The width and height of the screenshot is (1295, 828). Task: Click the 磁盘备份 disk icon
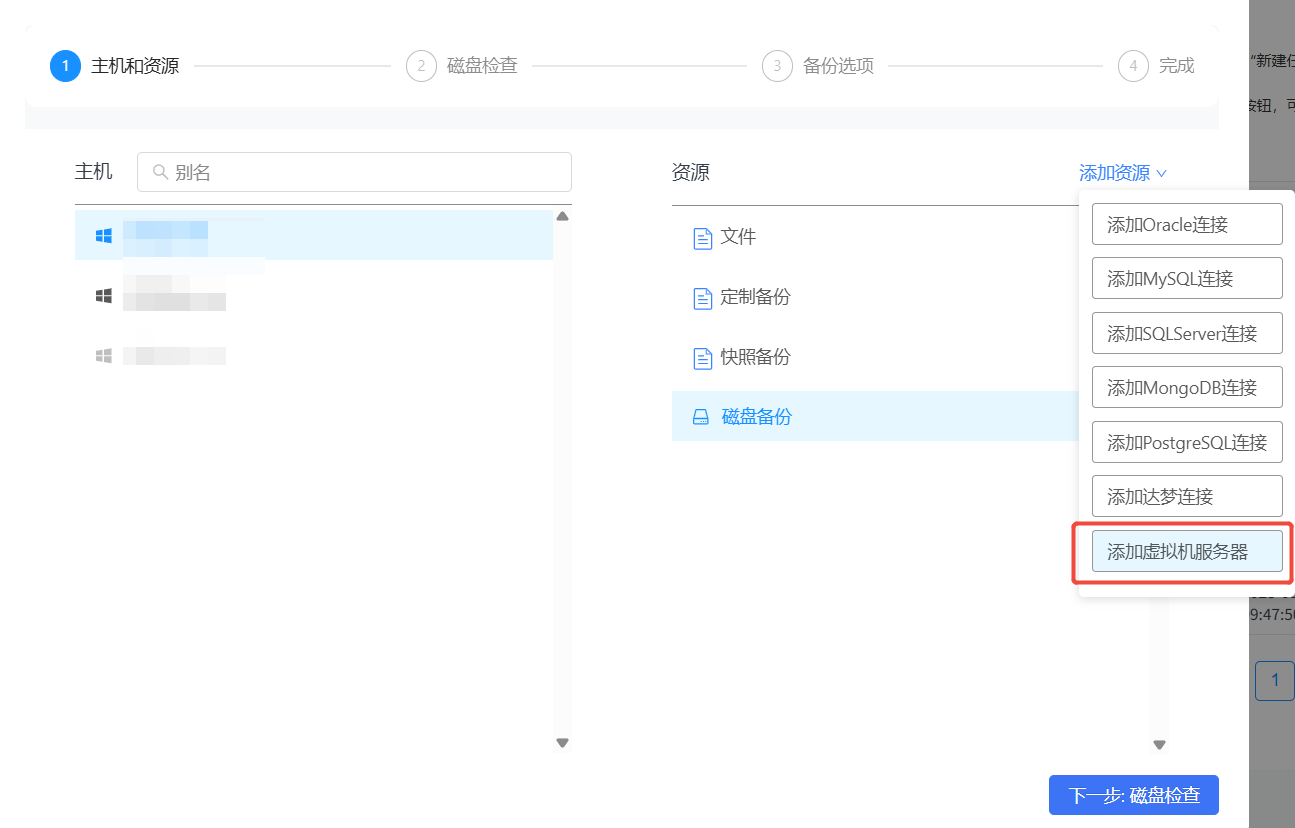point(701,417)
